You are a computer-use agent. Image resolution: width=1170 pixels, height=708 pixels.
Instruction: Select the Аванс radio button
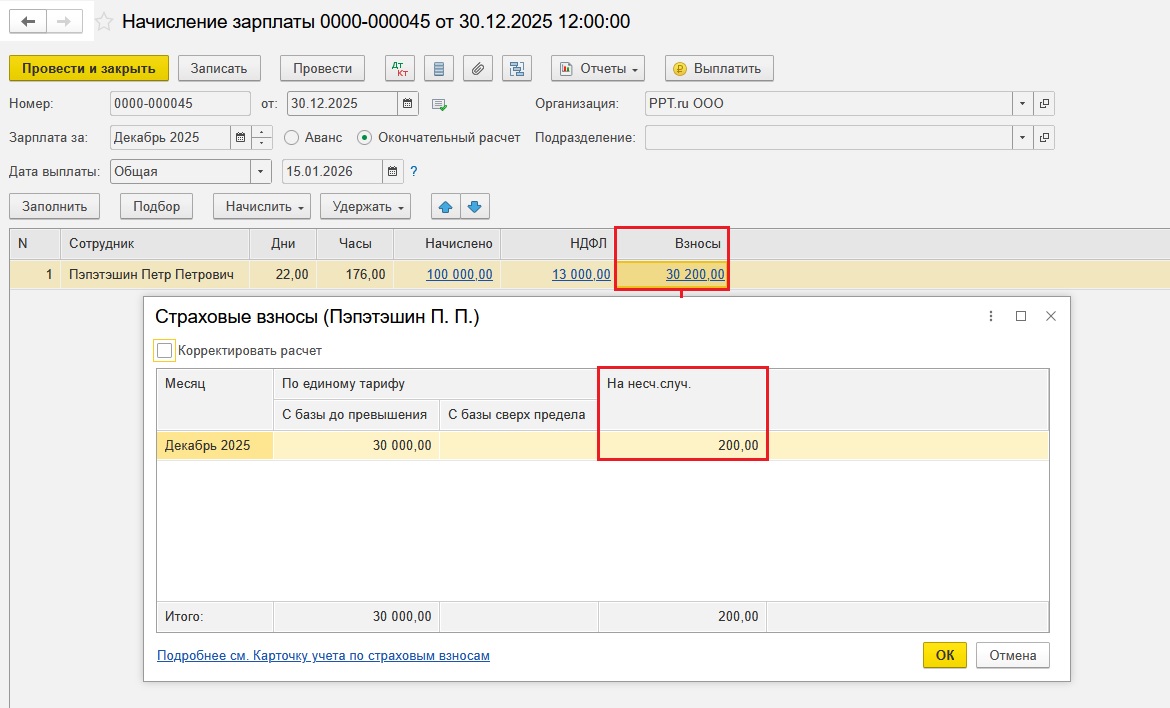click(292, 137)
